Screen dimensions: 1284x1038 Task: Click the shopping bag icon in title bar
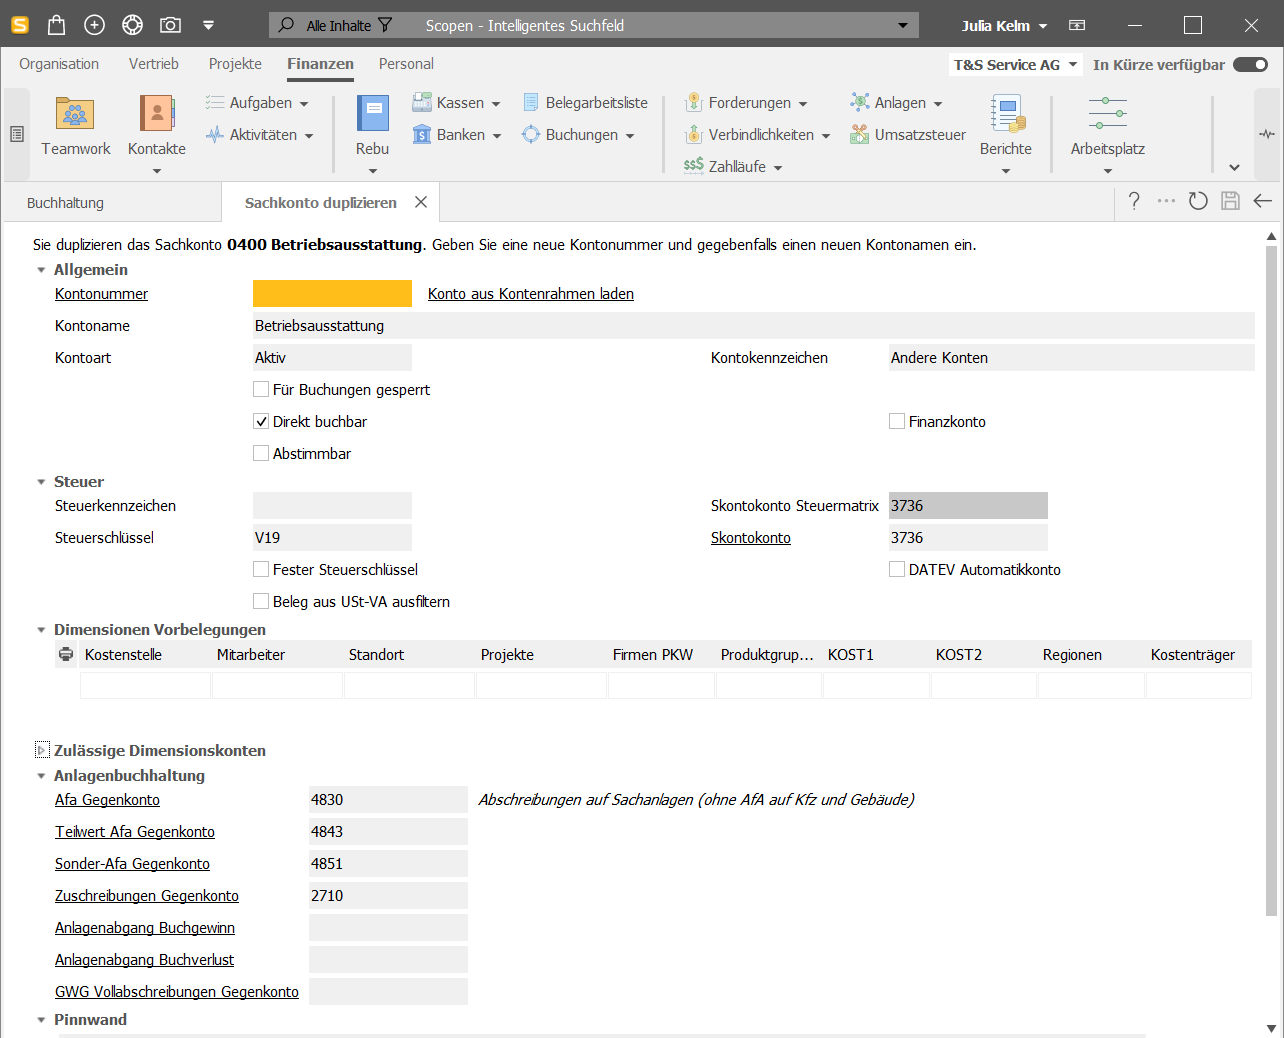(x=56, y=25)
